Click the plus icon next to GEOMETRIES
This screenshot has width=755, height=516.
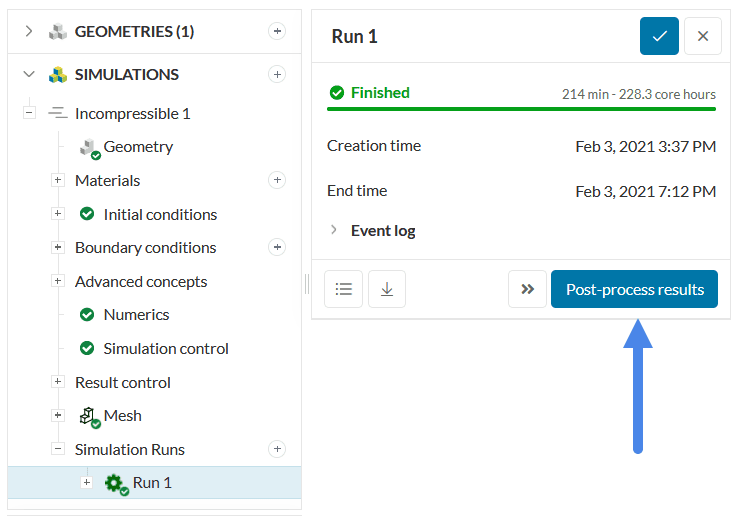coord(277,31)
